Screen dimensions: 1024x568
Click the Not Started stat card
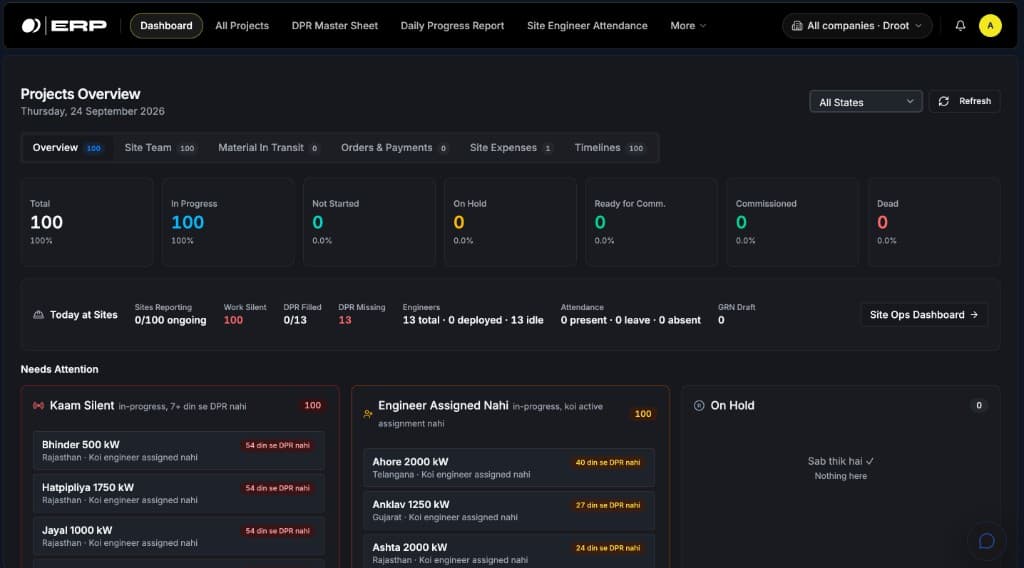pyautogui.click(x=369, y=222)
